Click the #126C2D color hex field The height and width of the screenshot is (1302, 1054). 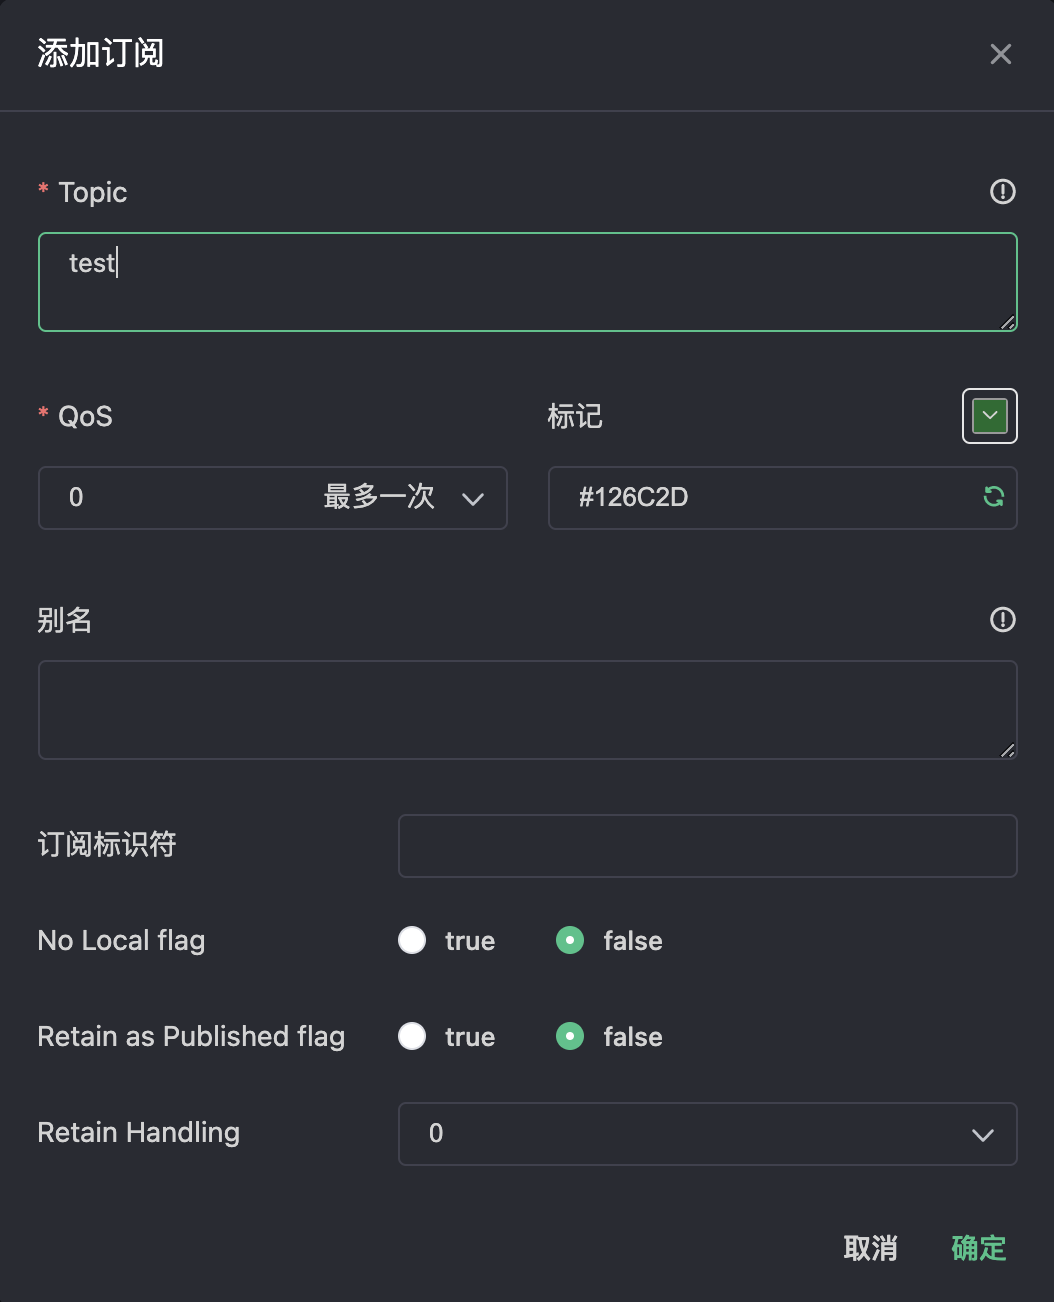click(x=783, y=497)
